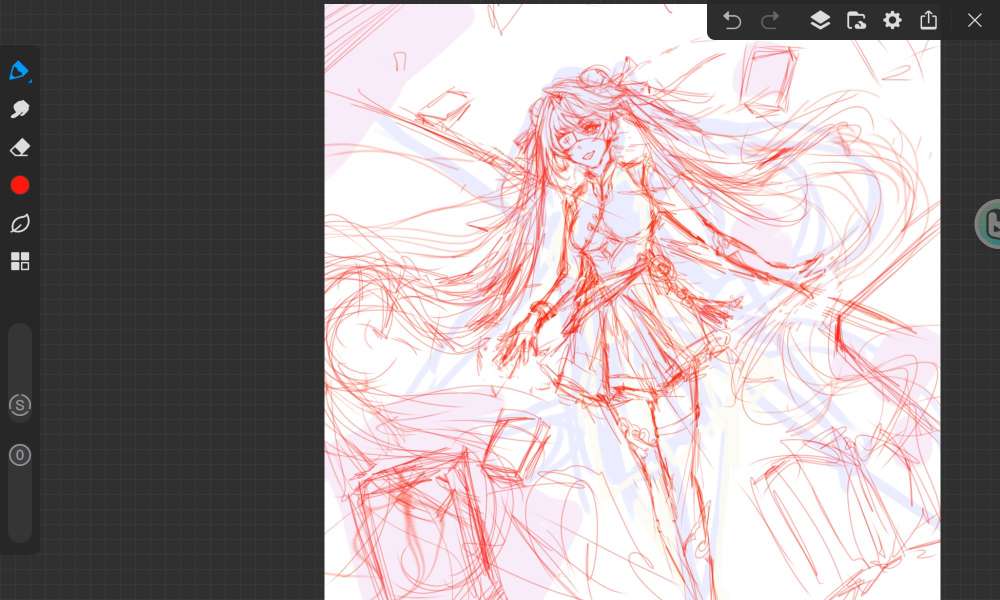The height and width of the screenshot is (600, 1000).
Task: Redo the undone stroke
Action: (770, 21)
